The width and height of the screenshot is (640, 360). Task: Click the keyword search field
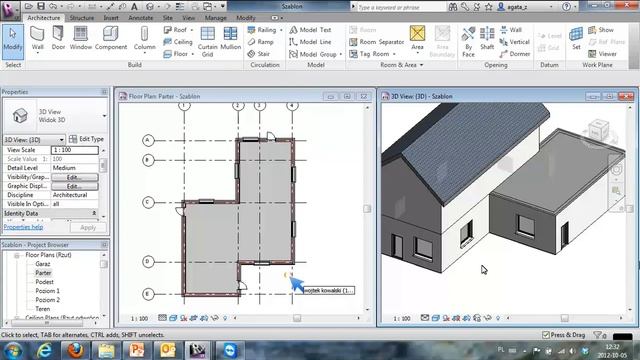point(401,7)
